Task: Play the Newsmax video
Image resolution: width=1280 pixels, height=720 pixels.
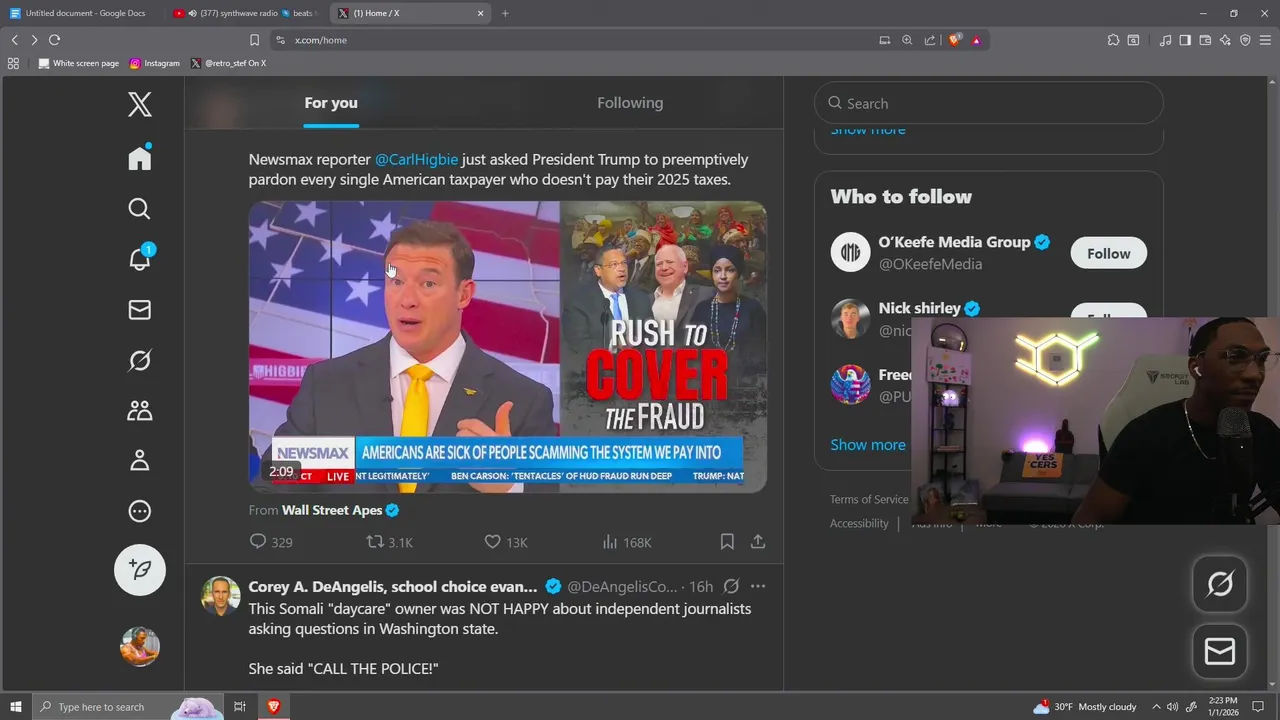Action: pyautogui.click(x=508, y=347)
